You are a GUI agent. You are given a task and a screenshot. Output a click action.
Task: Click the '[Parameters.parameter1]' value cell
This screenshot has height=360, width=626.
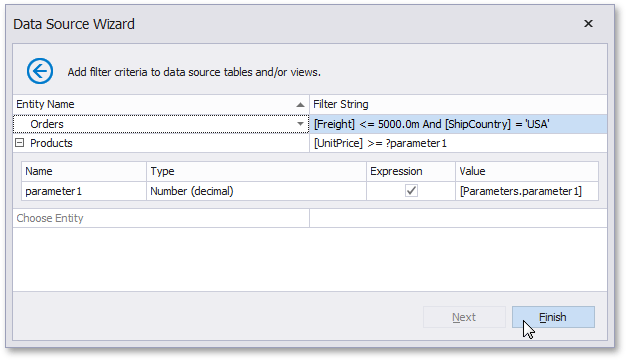tap(527, 191)
